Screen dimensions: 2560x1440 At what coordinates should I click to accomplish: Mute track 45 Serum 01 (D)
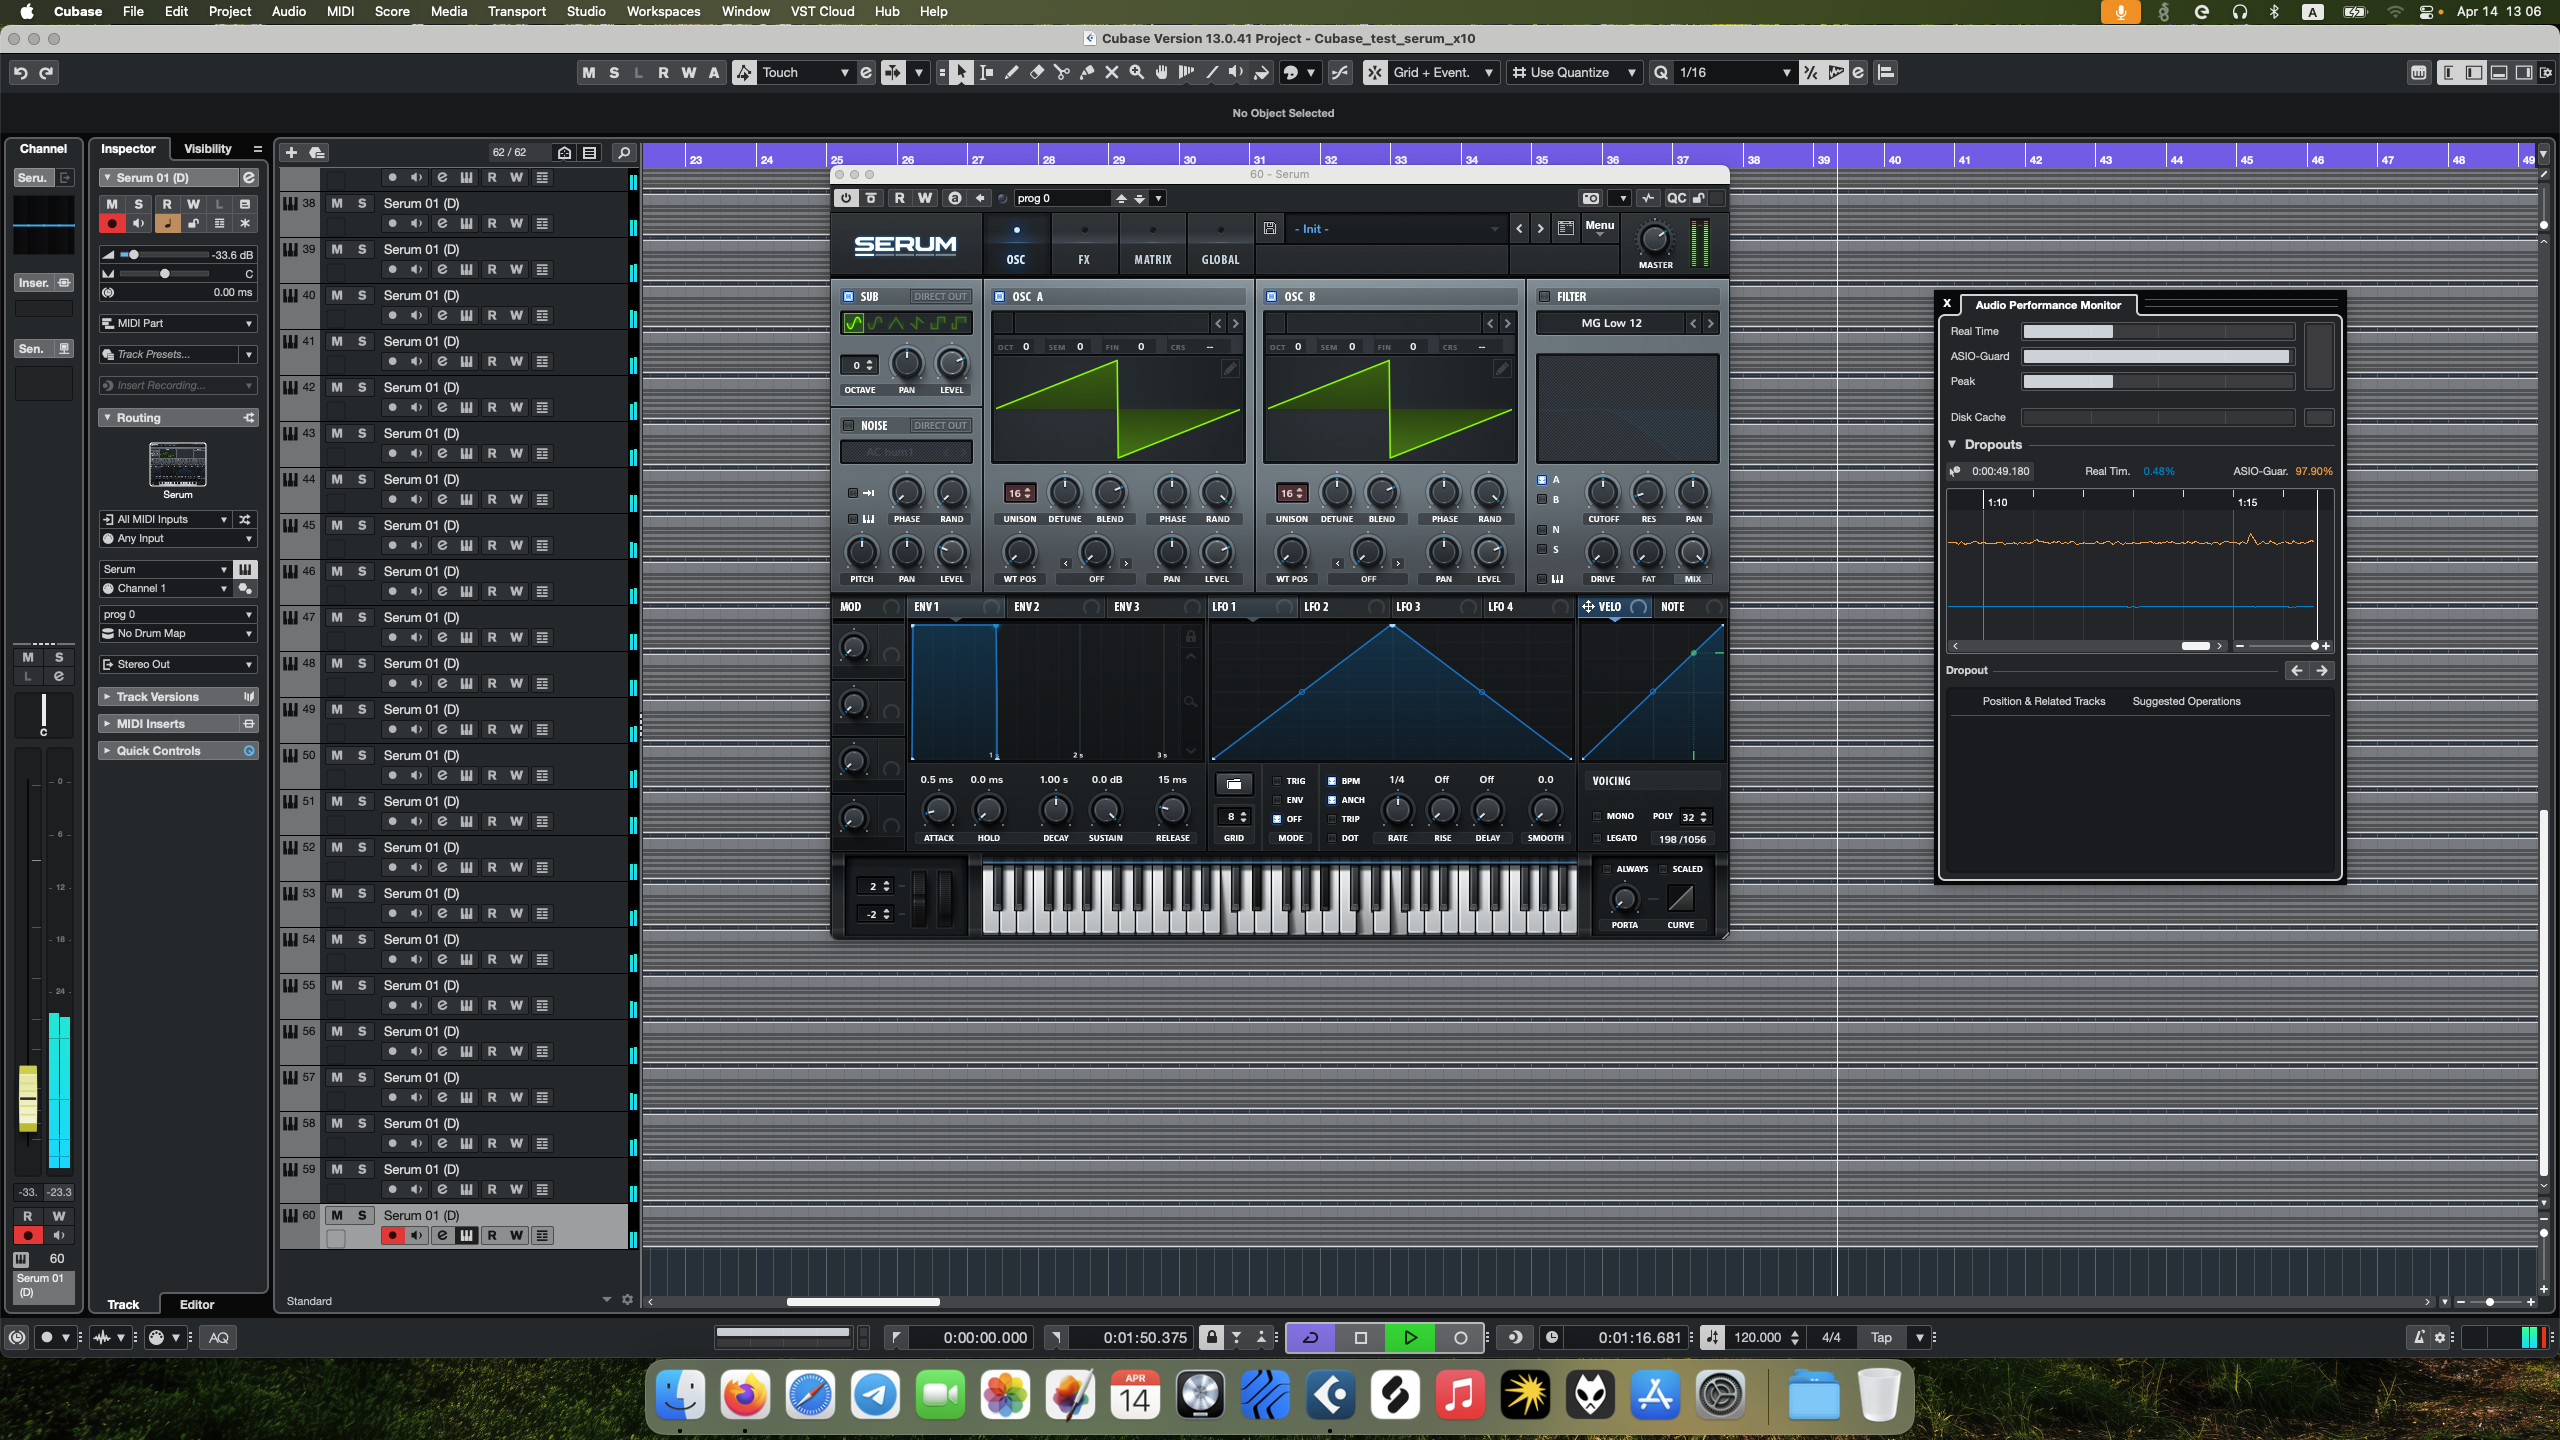click(337, 525)
